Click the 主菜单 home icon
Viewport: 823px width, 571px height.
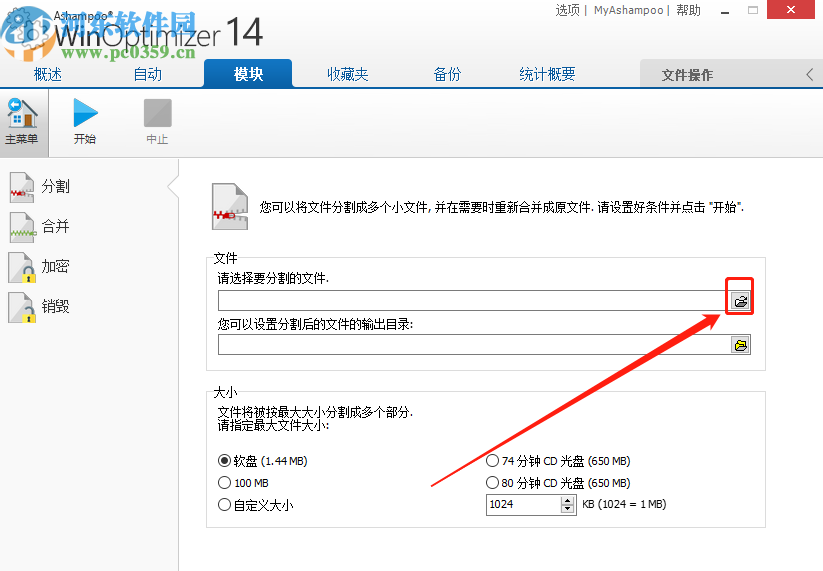point(22,122)
